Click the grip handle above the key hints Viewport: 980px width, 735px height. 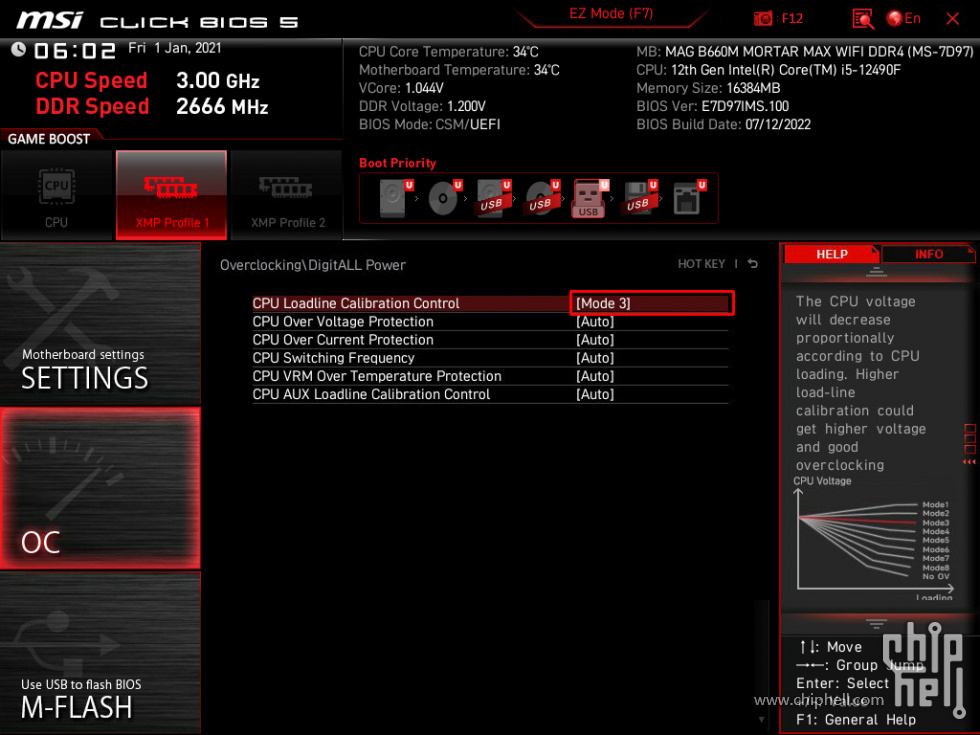pos(876,624)
